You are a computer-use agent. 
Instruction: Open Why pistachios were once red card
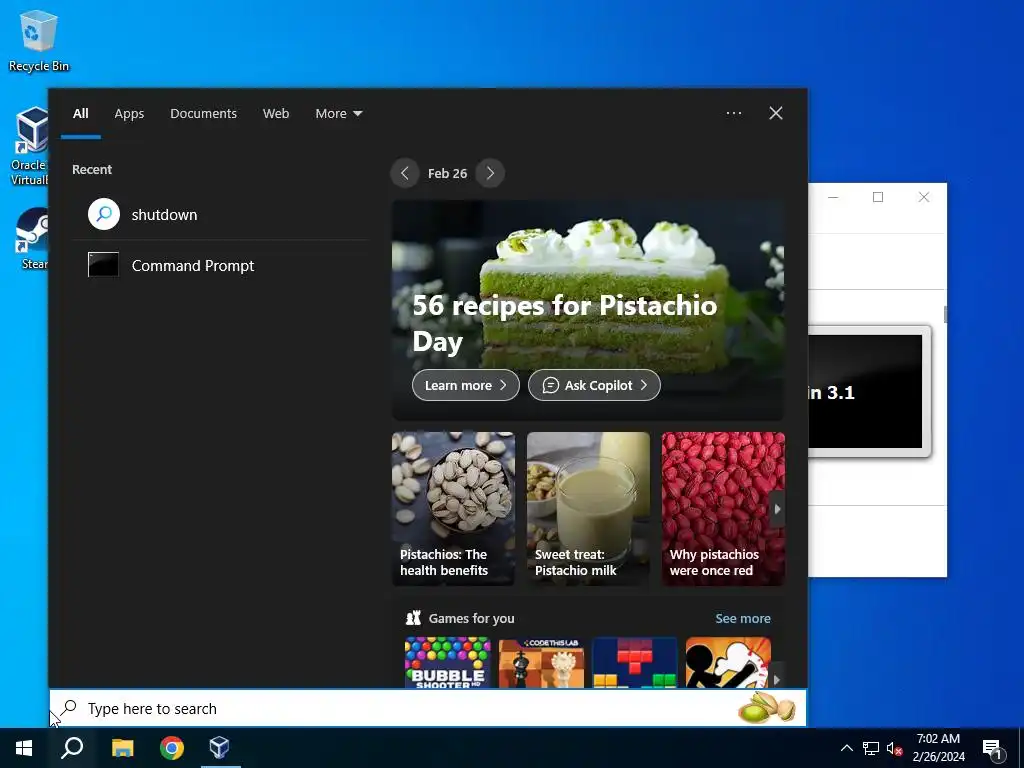coord(723,509)
